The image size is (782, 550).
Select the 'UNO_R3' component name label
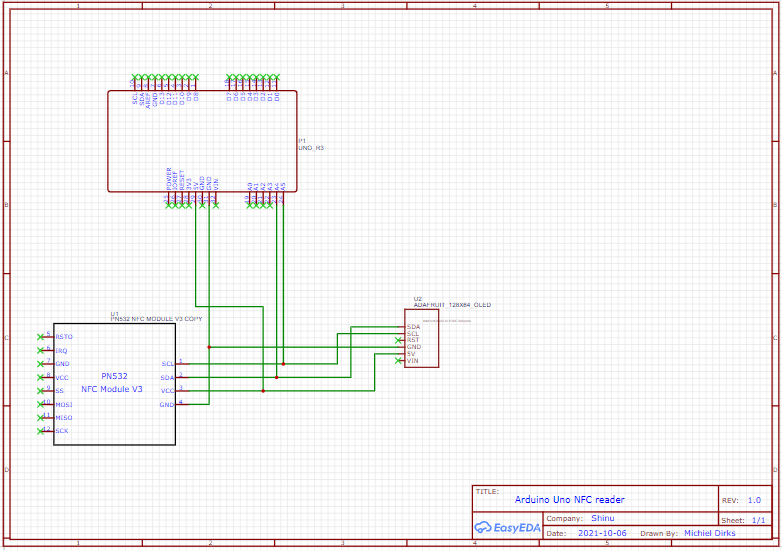point(311,148)
